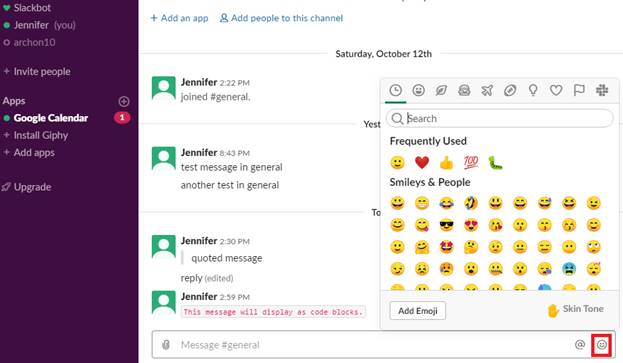Attach a file with the paperclip icon
Screen dimensions: 623x363
click(x=166, y=345)
